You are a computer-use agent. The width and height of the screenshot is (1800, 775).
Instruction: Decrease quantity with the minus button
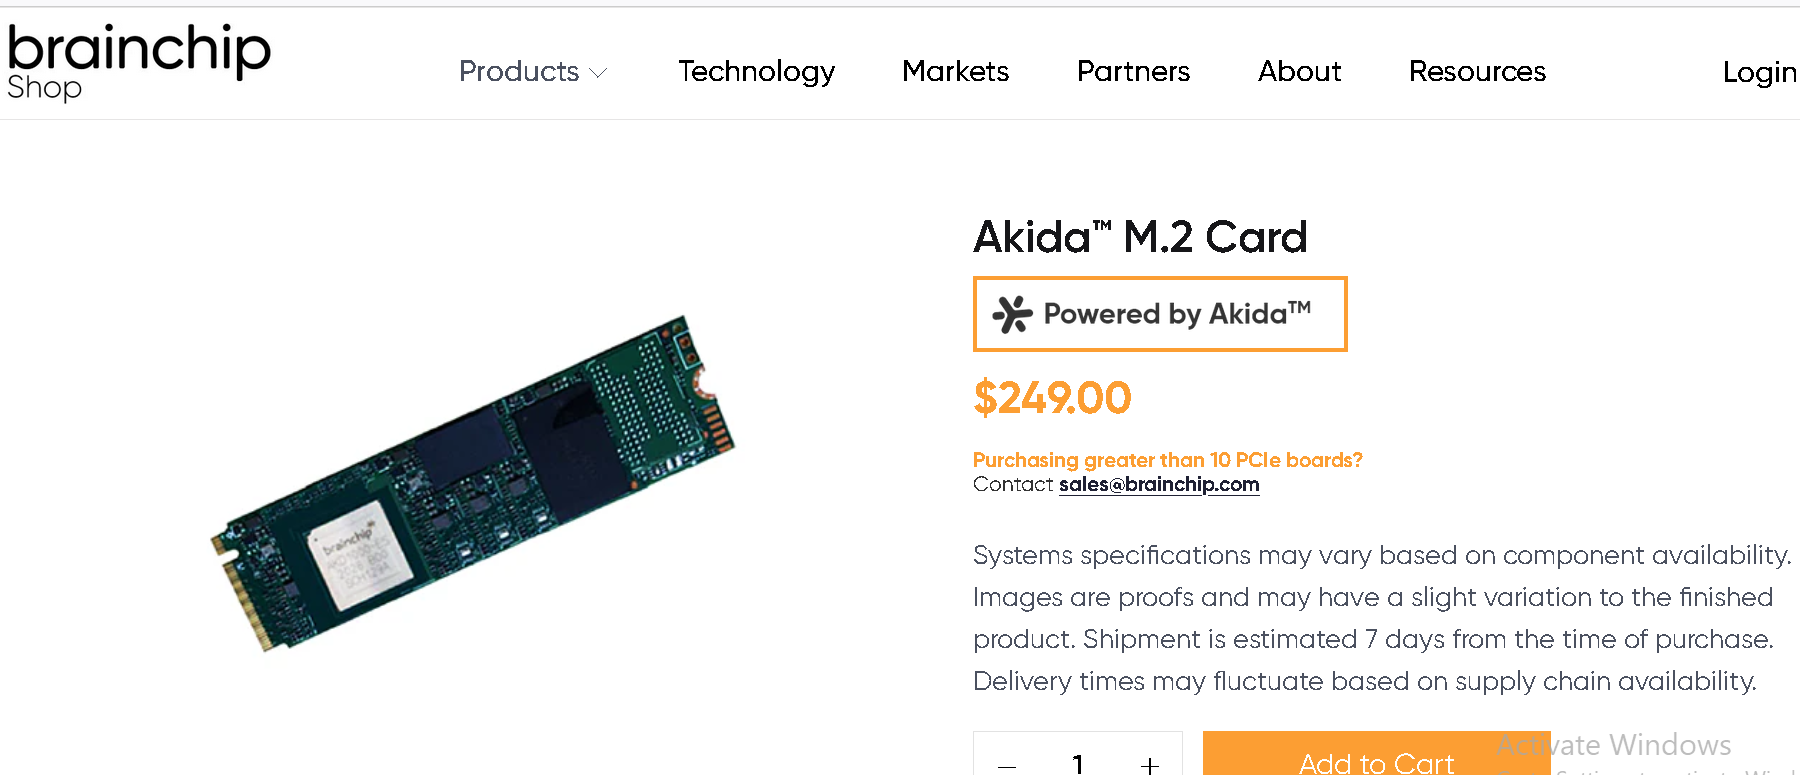tap(1007, 765)
